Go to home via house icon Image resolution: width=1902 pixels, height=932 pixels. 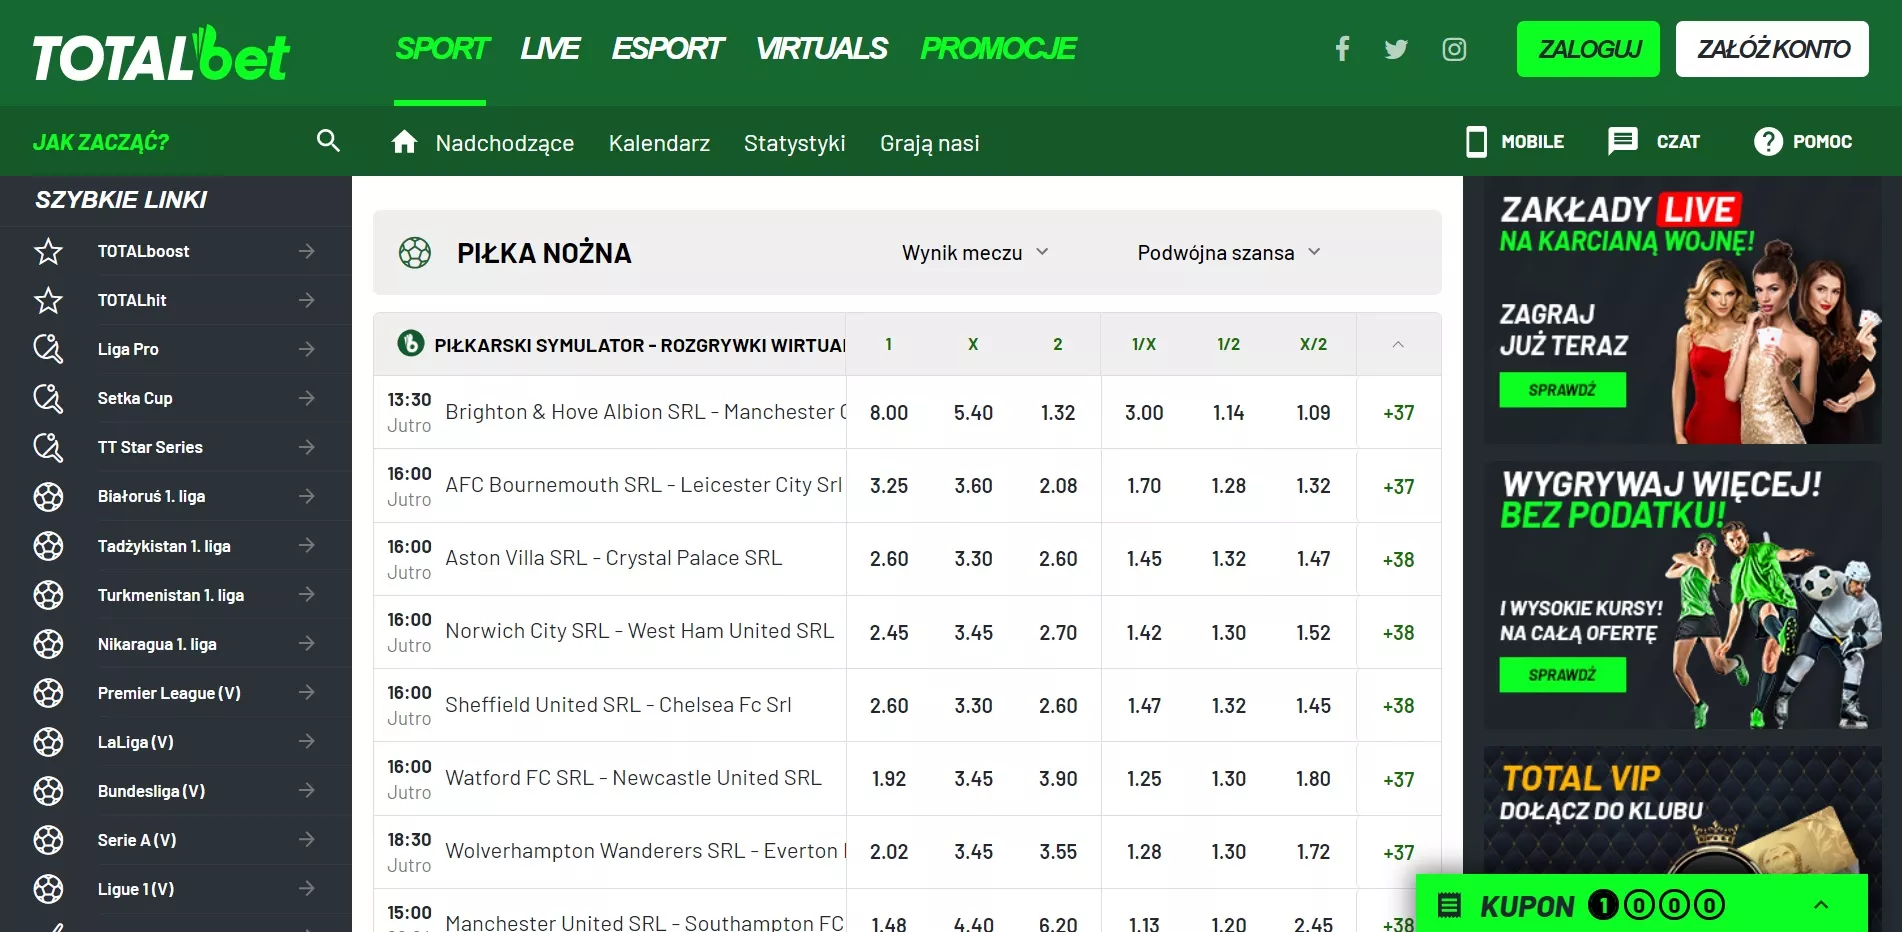(x=404, y=142)
